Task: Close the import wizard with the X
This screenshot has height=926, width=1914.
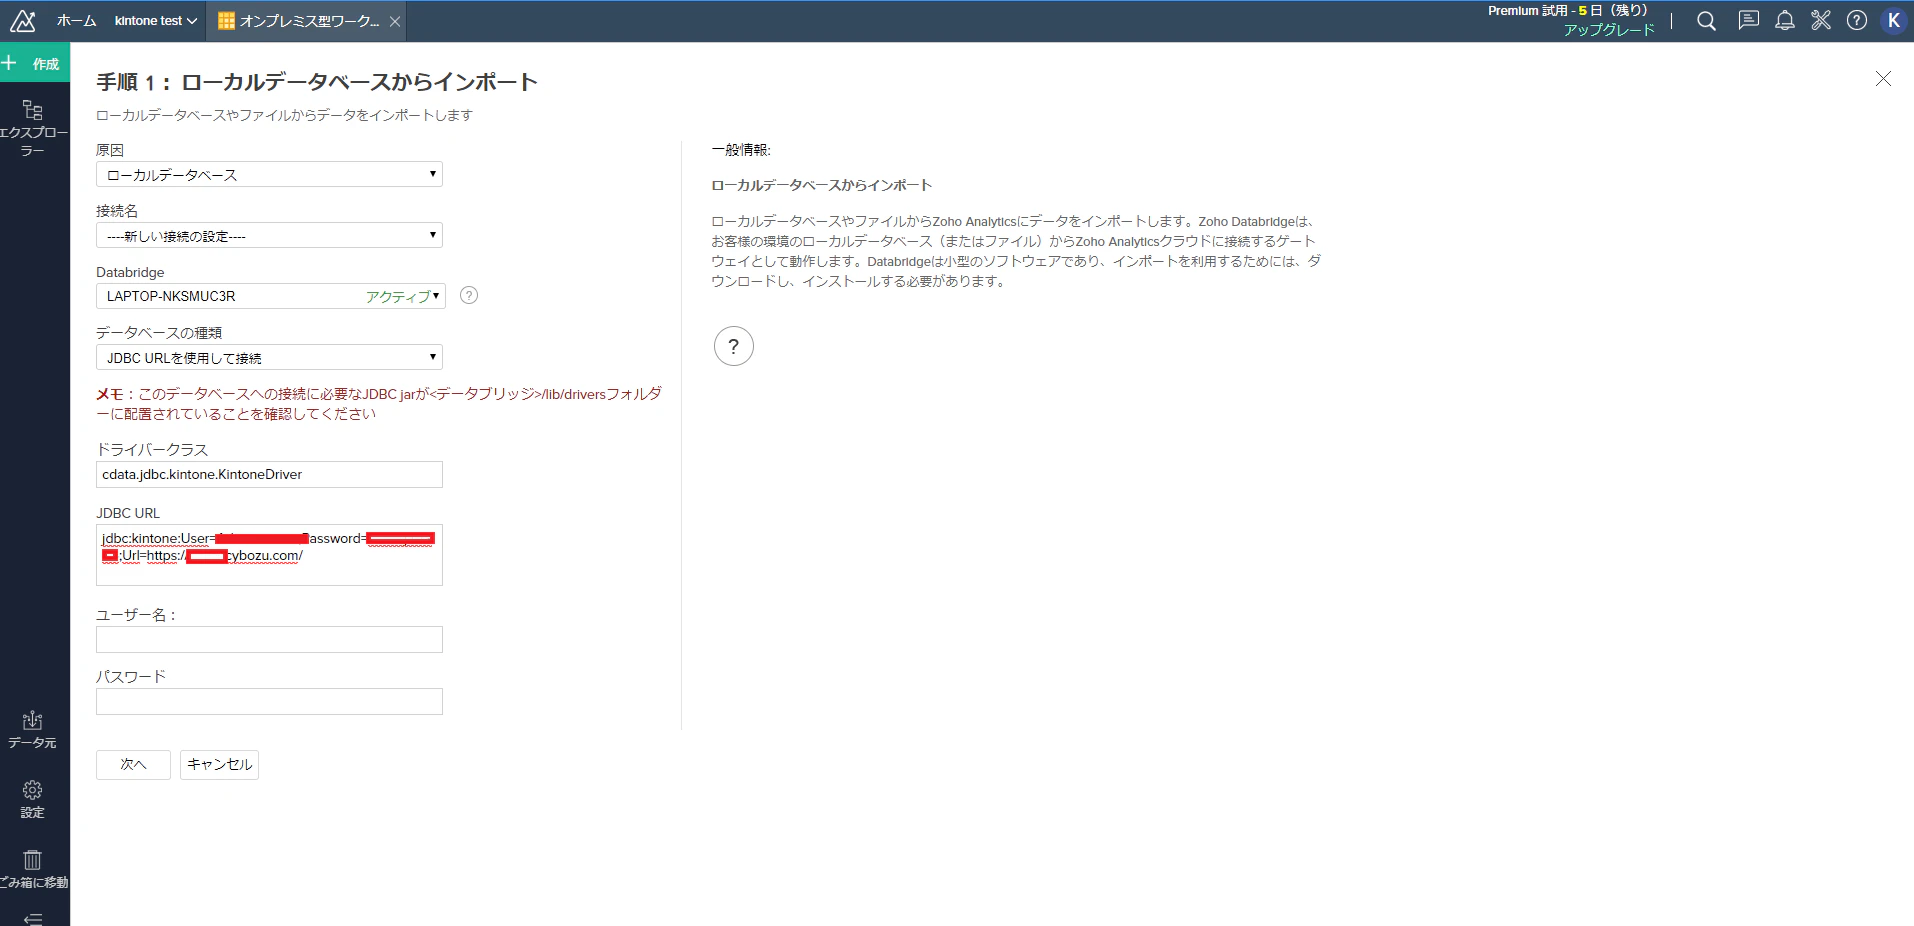Action: [x=1883, y=78]
